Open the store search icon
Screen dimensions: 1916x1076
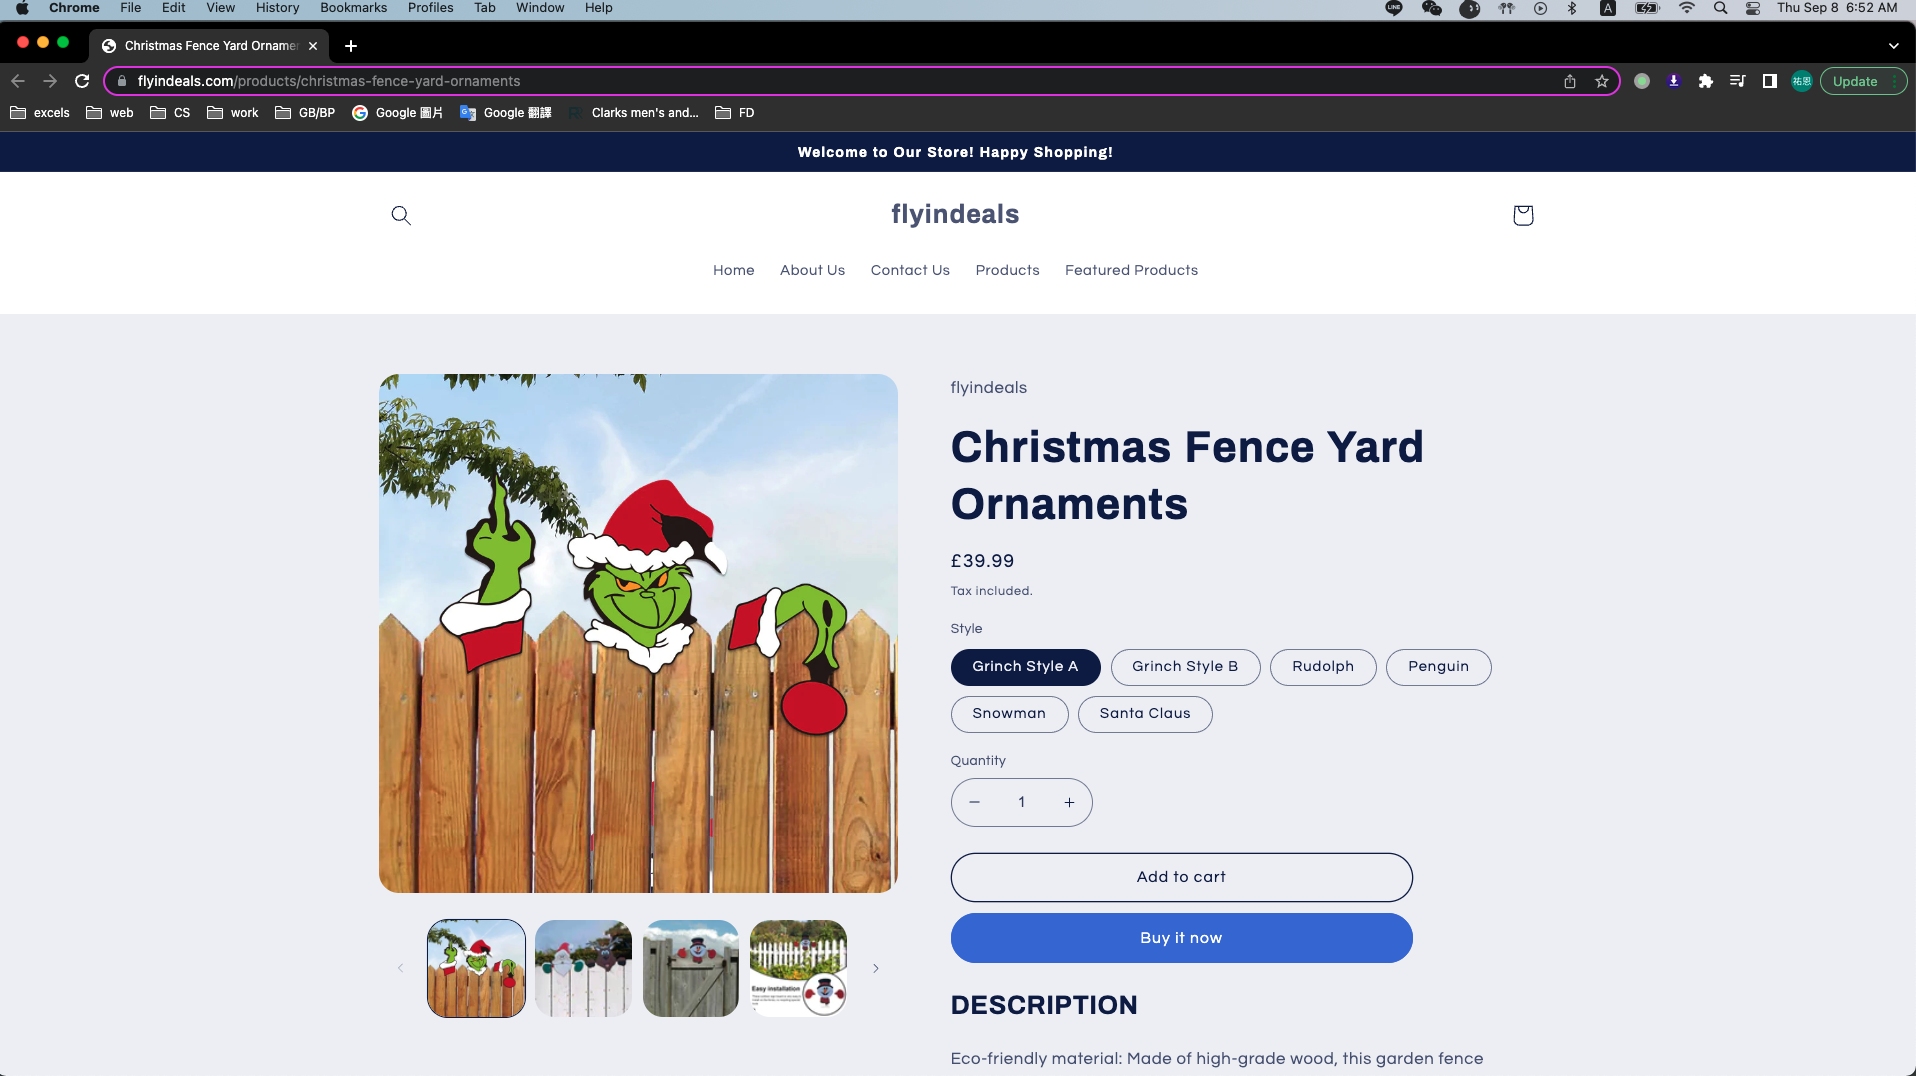(401, 215)
